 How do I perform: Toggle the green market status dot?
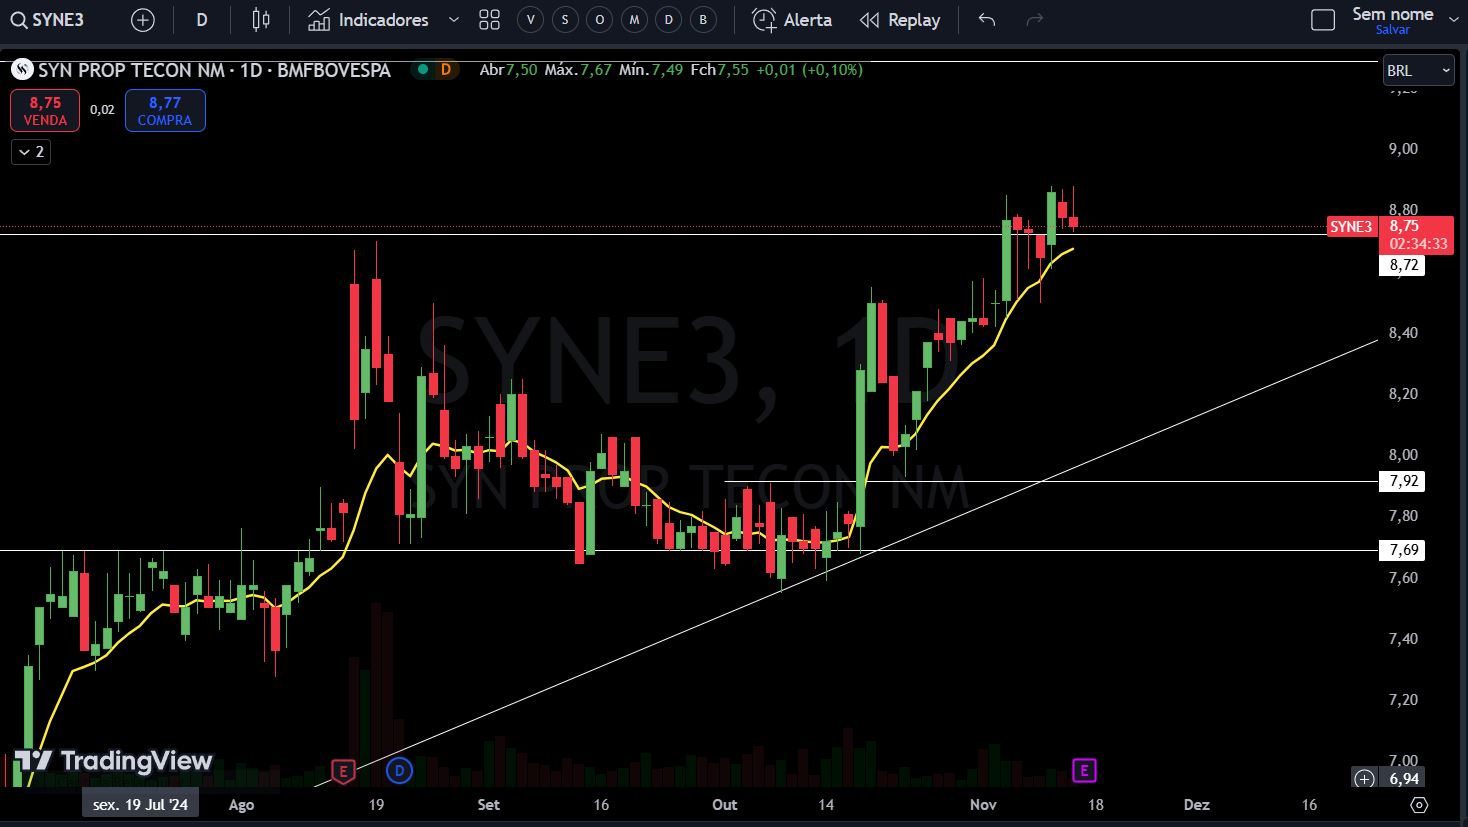pos(423,70)
